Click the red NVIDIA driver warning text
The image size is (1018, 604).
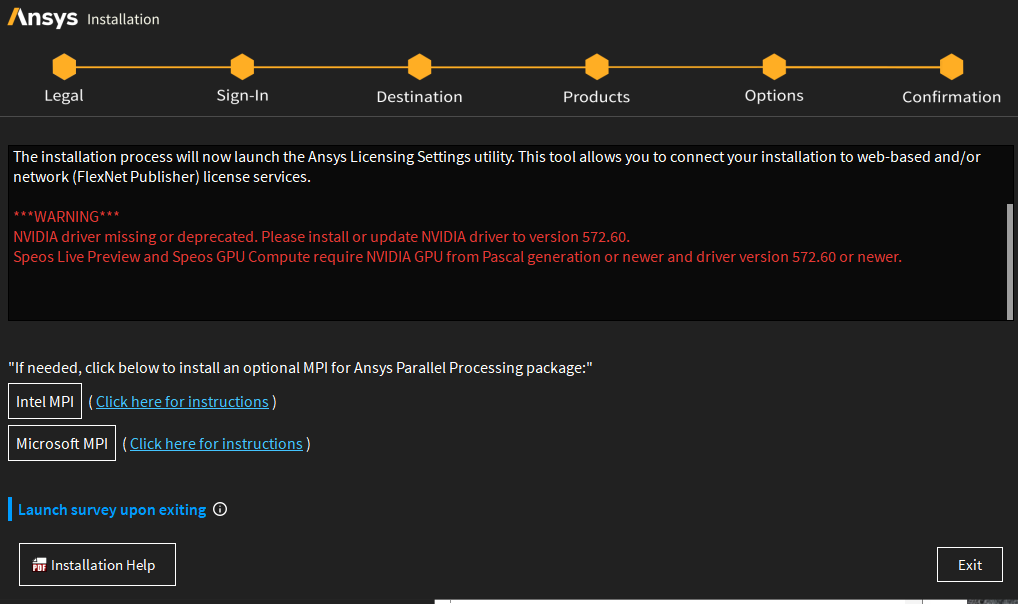(x=320, y=237)
